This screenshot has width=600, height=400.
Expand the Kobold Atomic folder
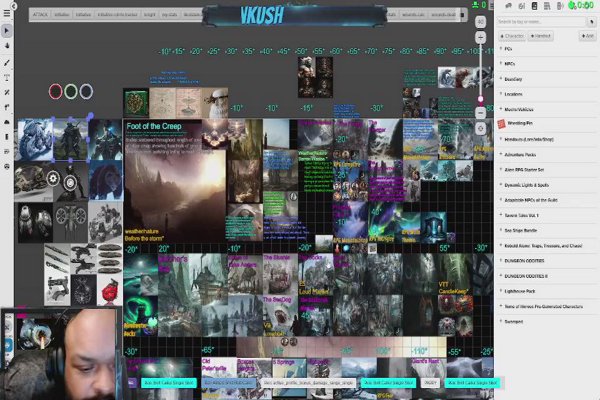tap(546, 246)
